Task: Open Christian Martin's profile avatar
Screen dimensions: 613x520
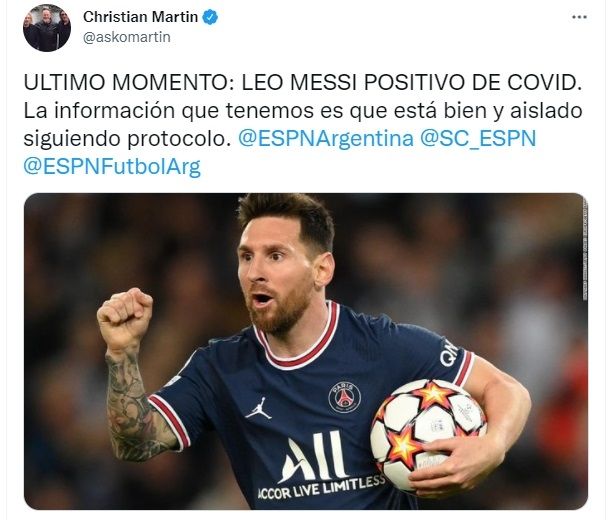Action: point(47,27)
